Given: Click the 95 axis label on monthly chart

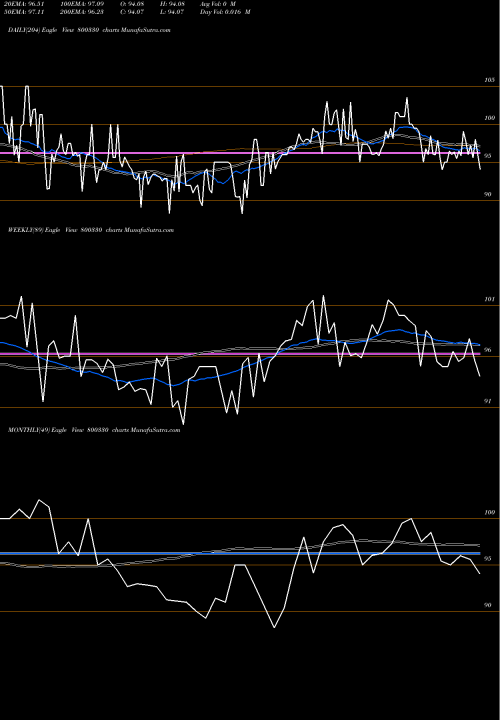Looking at the screenshot, I should coord(488,559).
